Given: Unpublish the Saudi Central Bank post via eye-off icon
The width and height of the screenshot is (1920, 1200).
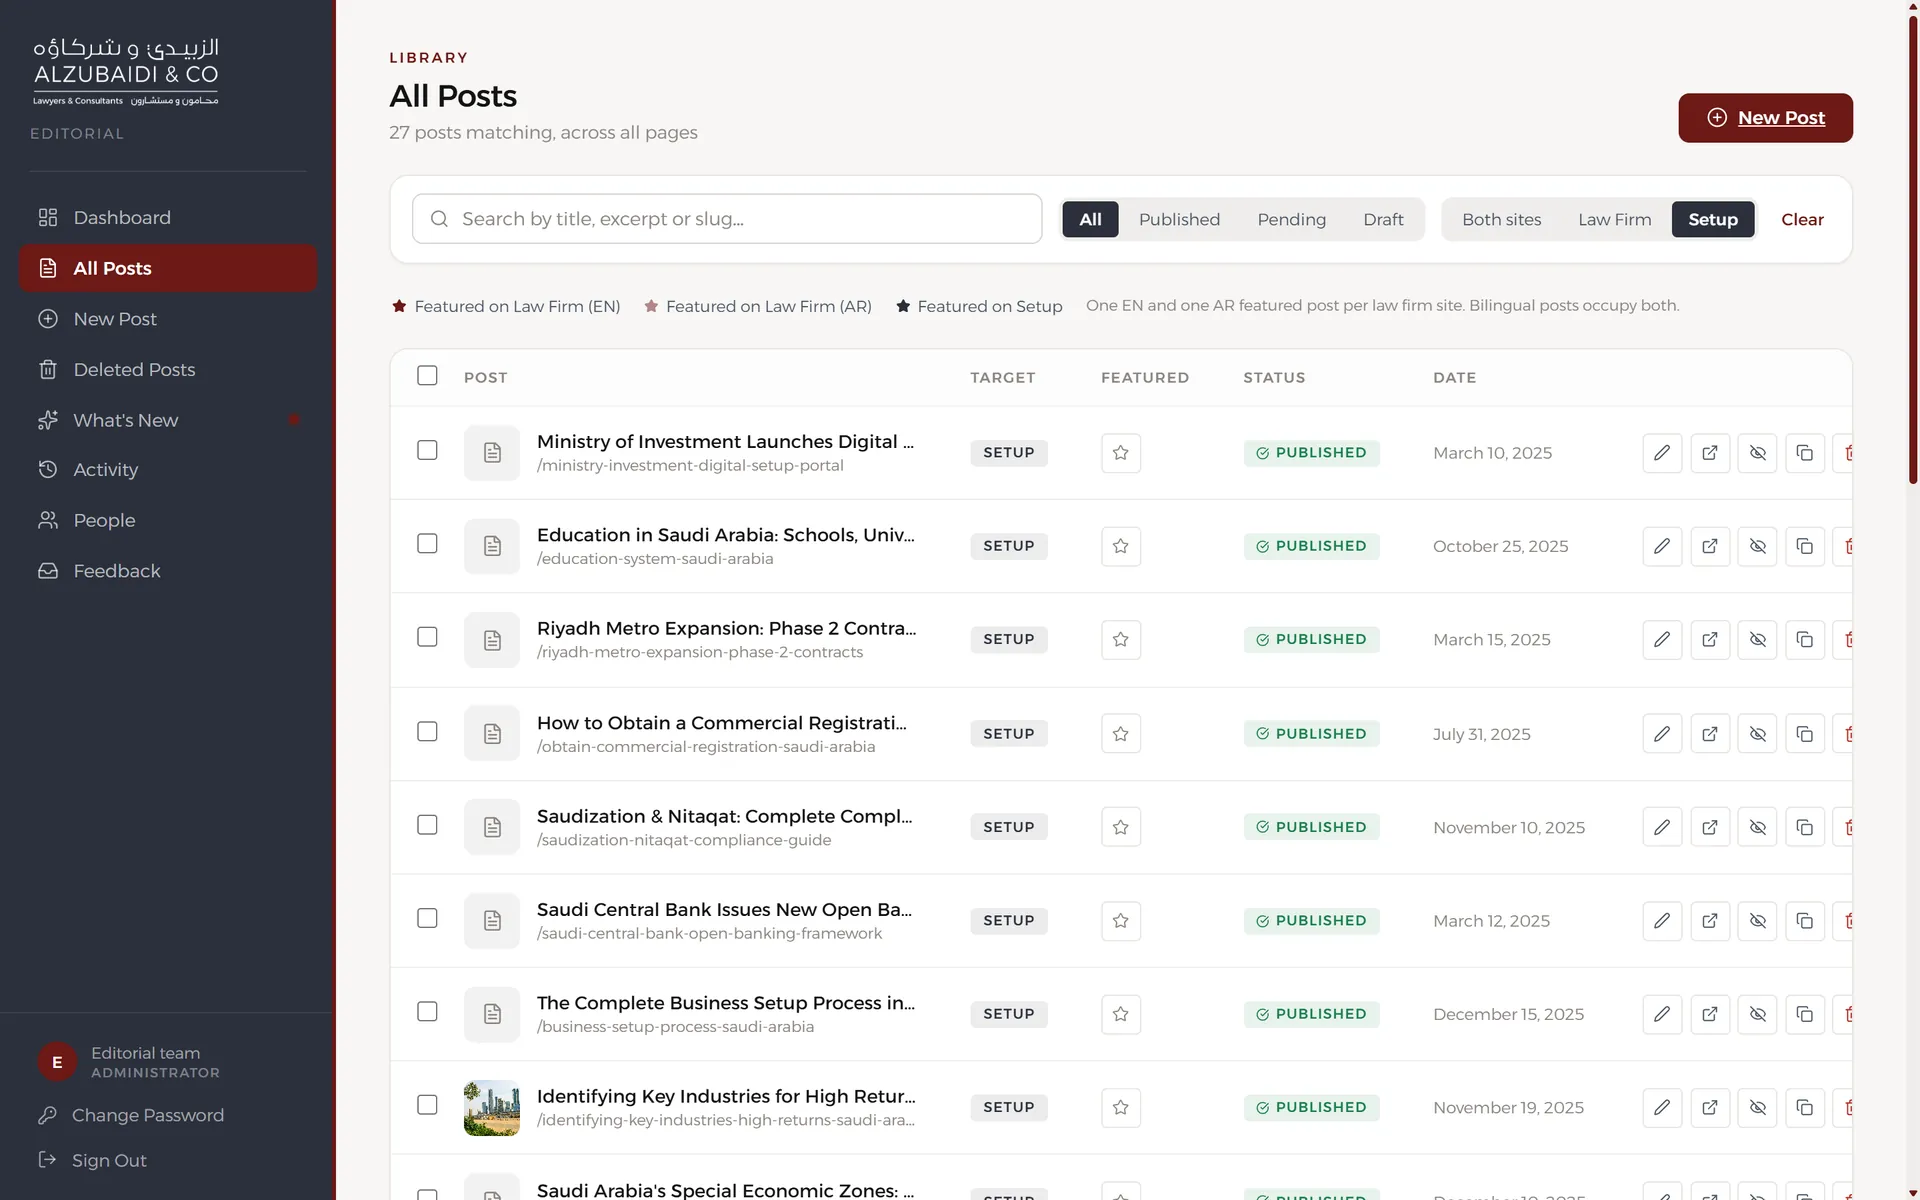Looking at the screenshot, I should click(1757, 921).
